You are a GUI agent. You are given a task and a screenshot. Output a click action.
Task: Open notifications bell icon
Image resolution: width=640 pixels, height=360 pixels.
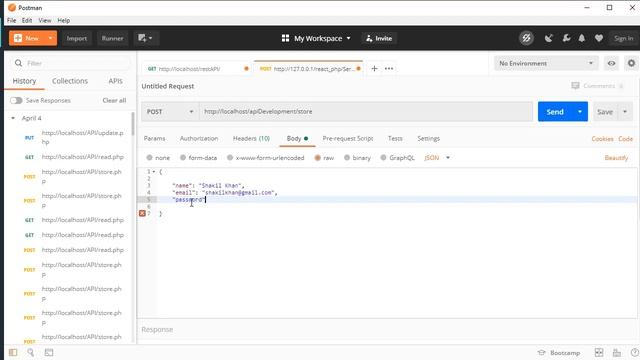pos(582,38)
